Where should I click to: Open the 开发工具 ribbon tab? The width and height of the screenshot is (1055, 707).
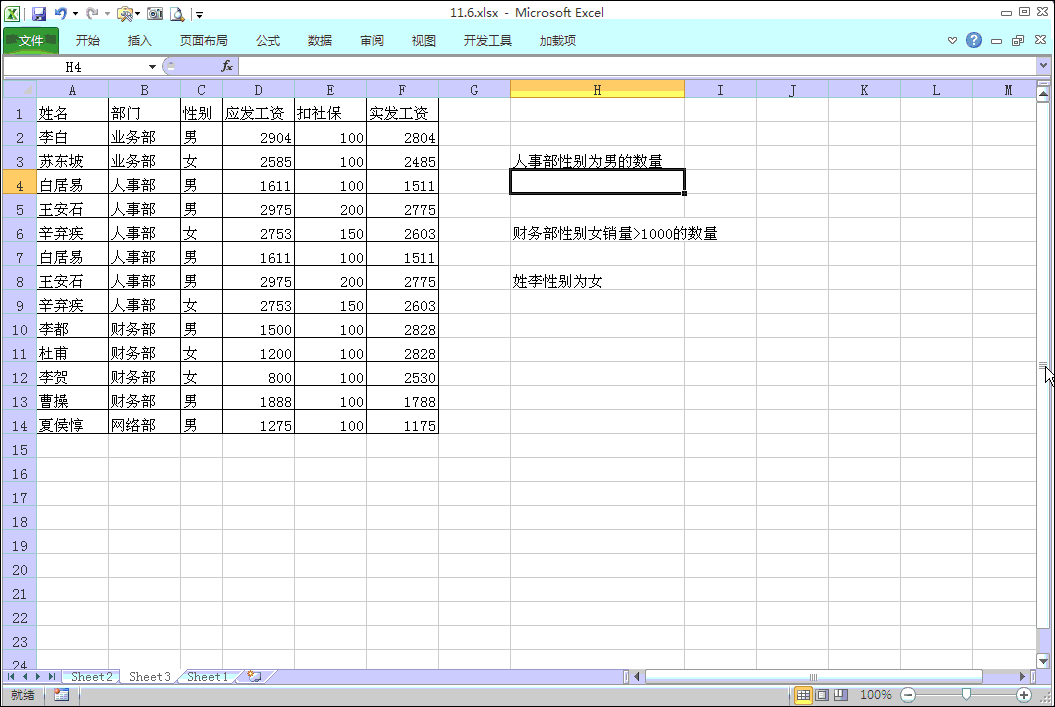pyautogui.click(x=487, y=40)
